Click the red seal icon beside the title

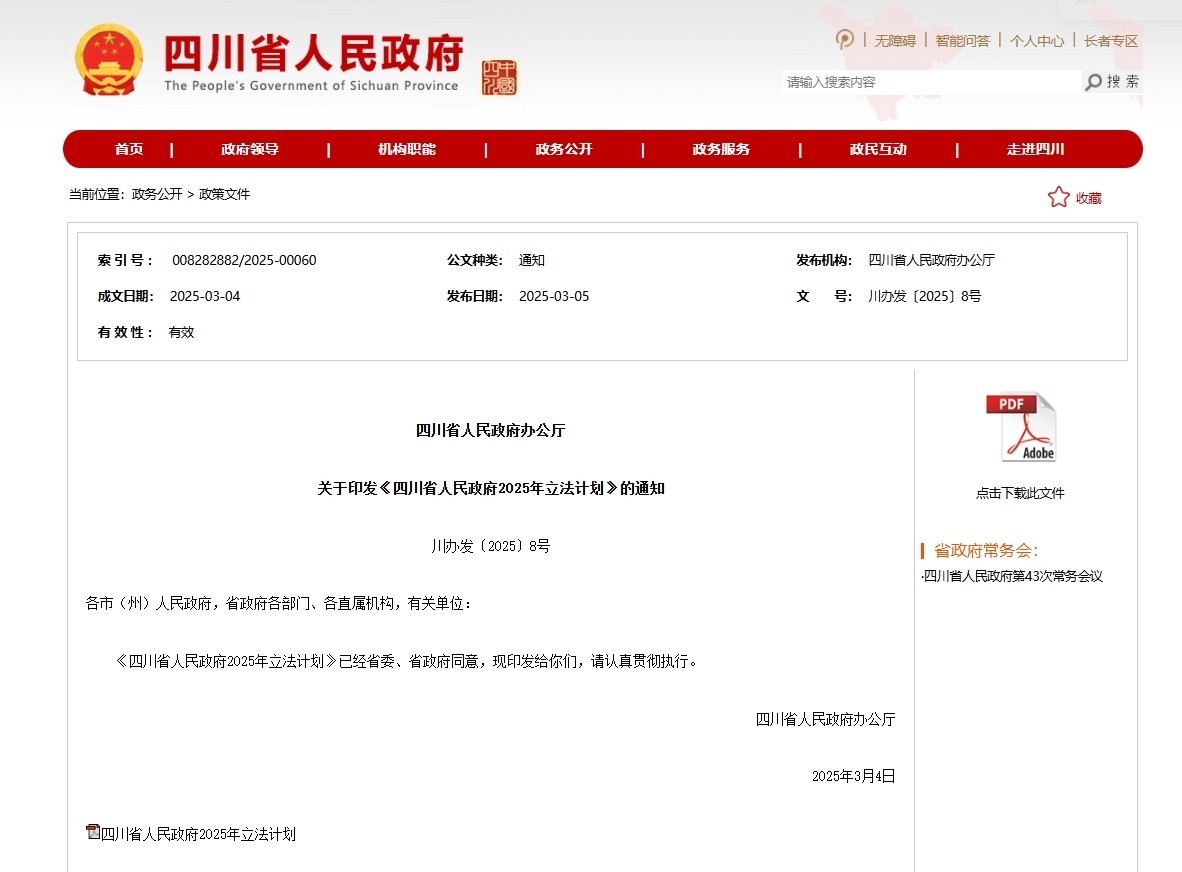coord(499,77)
